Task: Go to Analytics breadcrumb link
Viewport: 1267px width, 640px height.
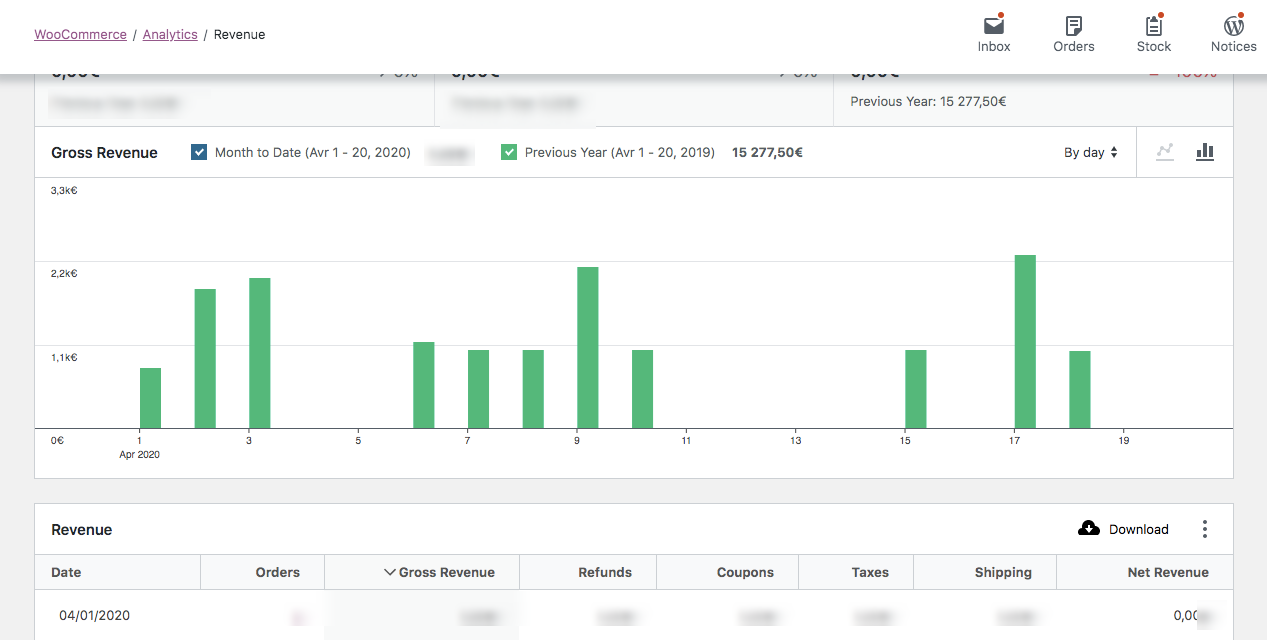Action: 170,35
